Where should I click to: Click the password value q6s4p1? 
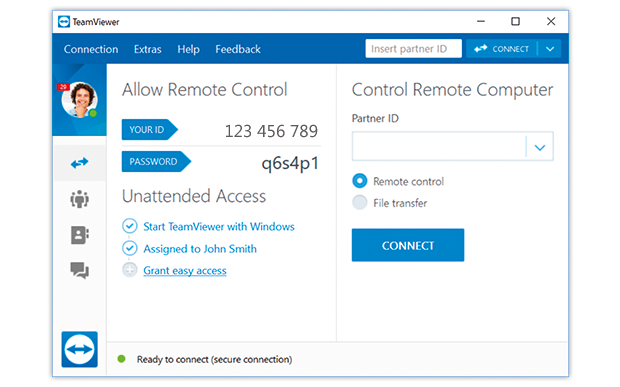pos(290,163)
